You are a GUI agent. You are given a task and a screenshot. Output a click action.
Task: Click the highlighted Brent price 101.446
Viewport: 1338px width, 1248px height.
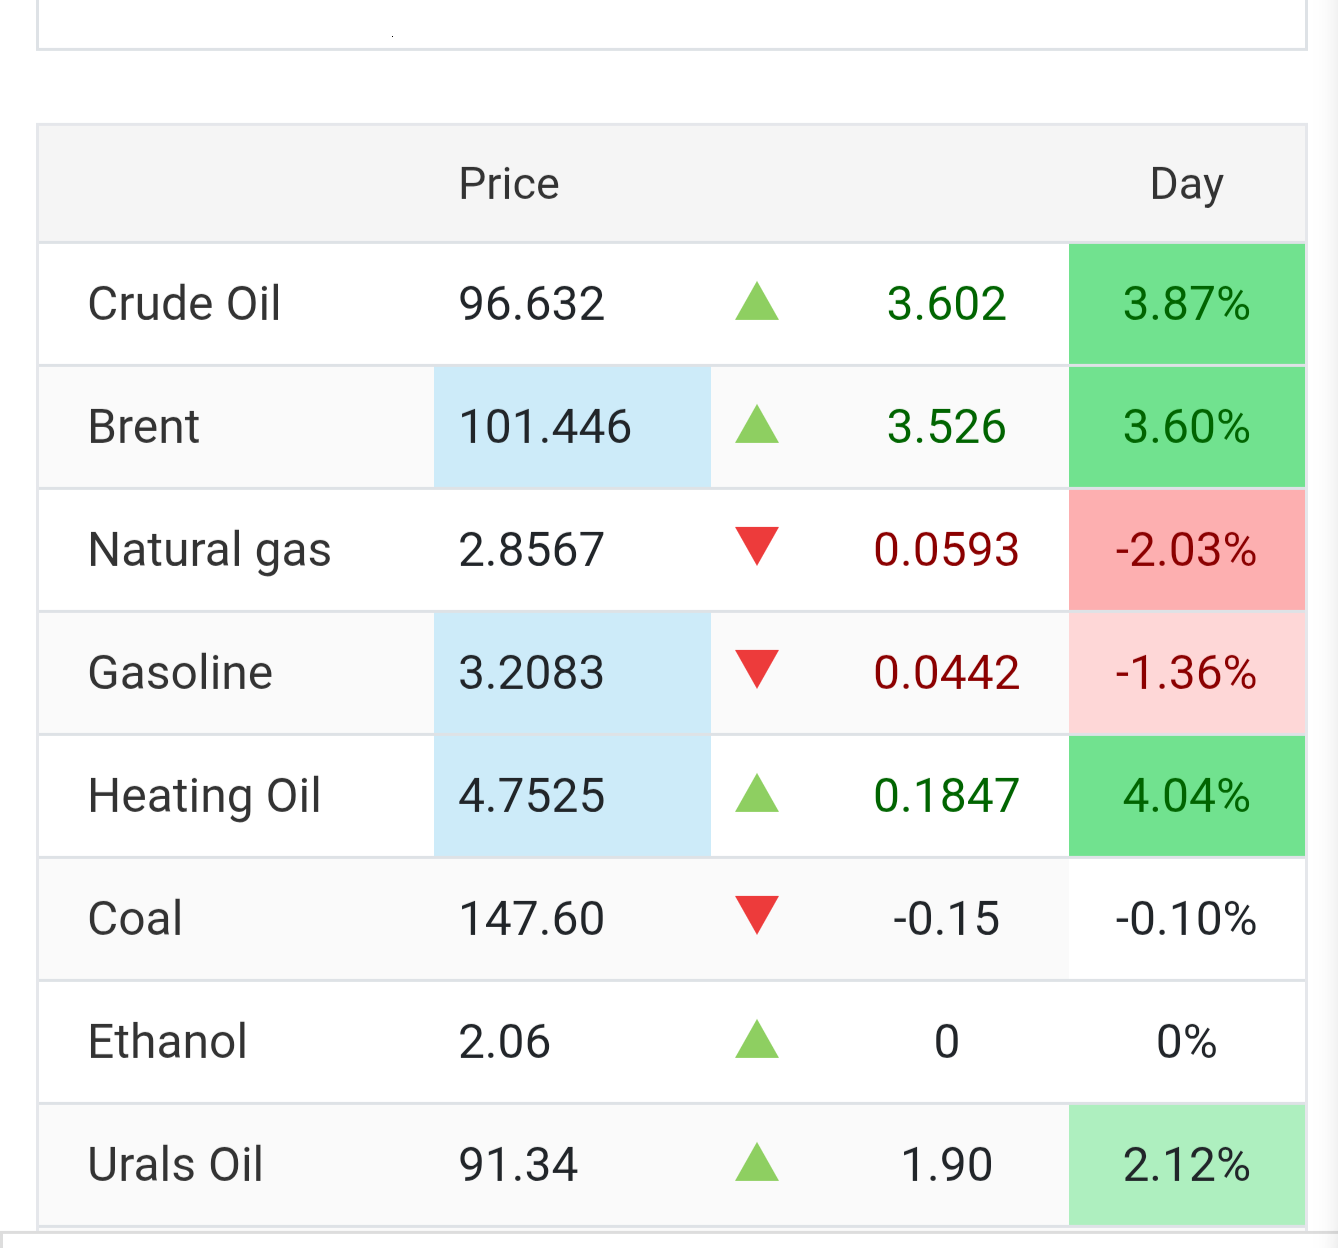pyautogui.click(x=545, y=427)
